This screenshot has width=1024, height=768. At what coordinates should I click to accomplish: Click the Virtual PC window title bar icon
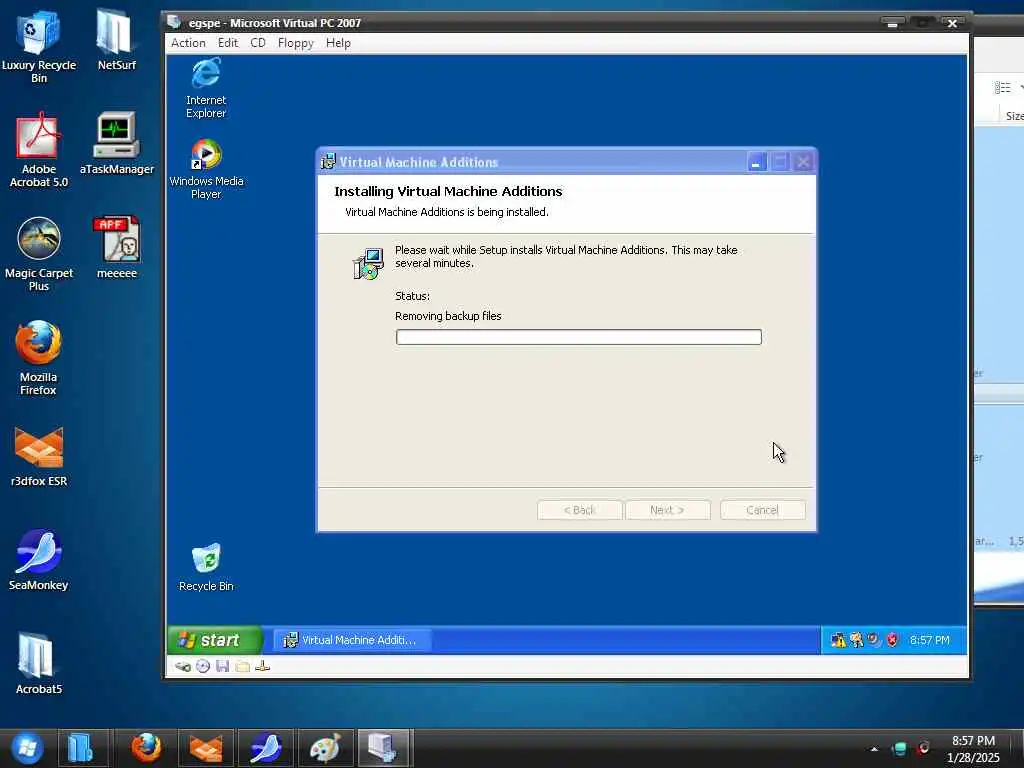pos(174,22)
